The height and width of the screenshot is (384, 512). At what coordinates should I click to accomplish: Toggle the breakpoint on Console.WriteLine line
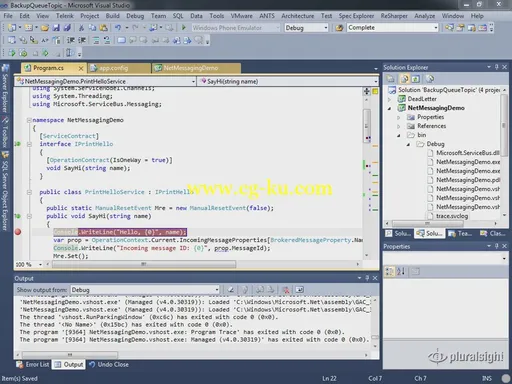(18, 232)
